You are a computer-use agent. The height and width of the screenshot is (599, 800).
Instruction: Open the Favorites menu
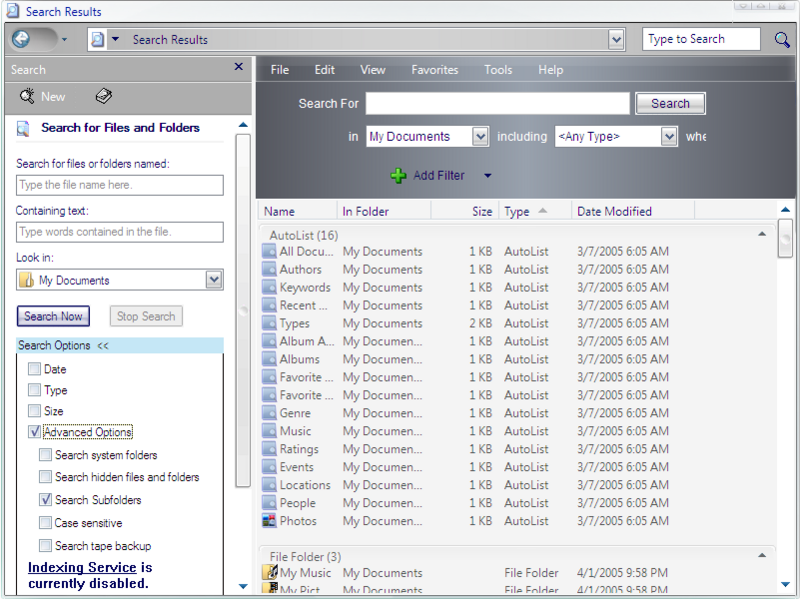[434, 70]
